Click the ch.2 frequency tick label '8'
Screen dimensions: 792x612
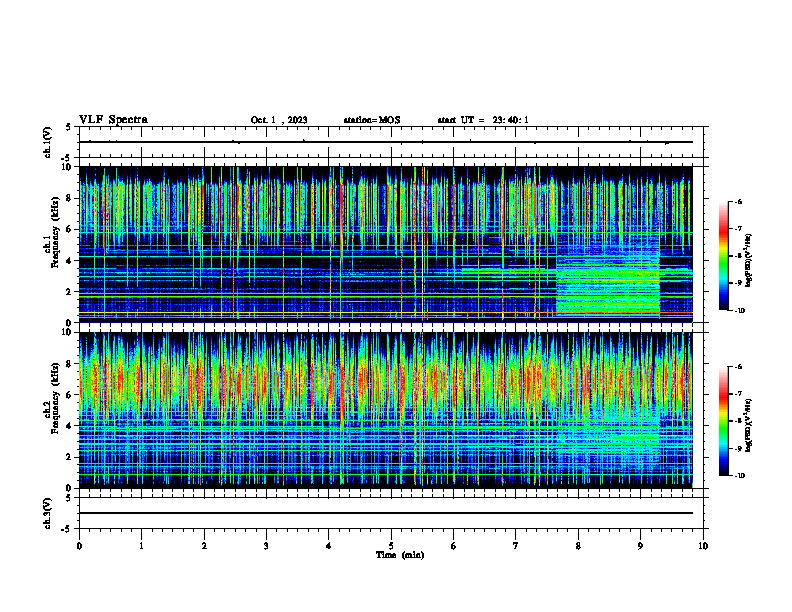[x=71, y=364]
